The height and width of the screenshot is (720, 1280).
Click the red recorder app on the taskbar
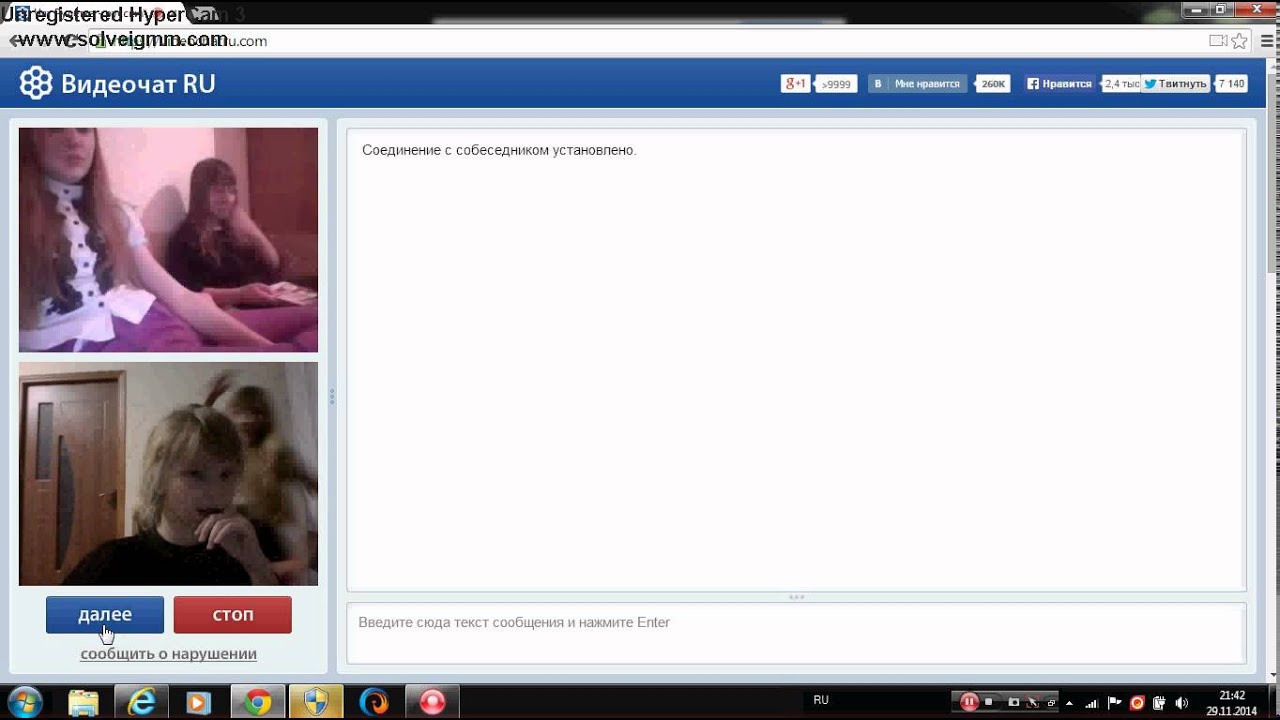[x=432, y=702]
